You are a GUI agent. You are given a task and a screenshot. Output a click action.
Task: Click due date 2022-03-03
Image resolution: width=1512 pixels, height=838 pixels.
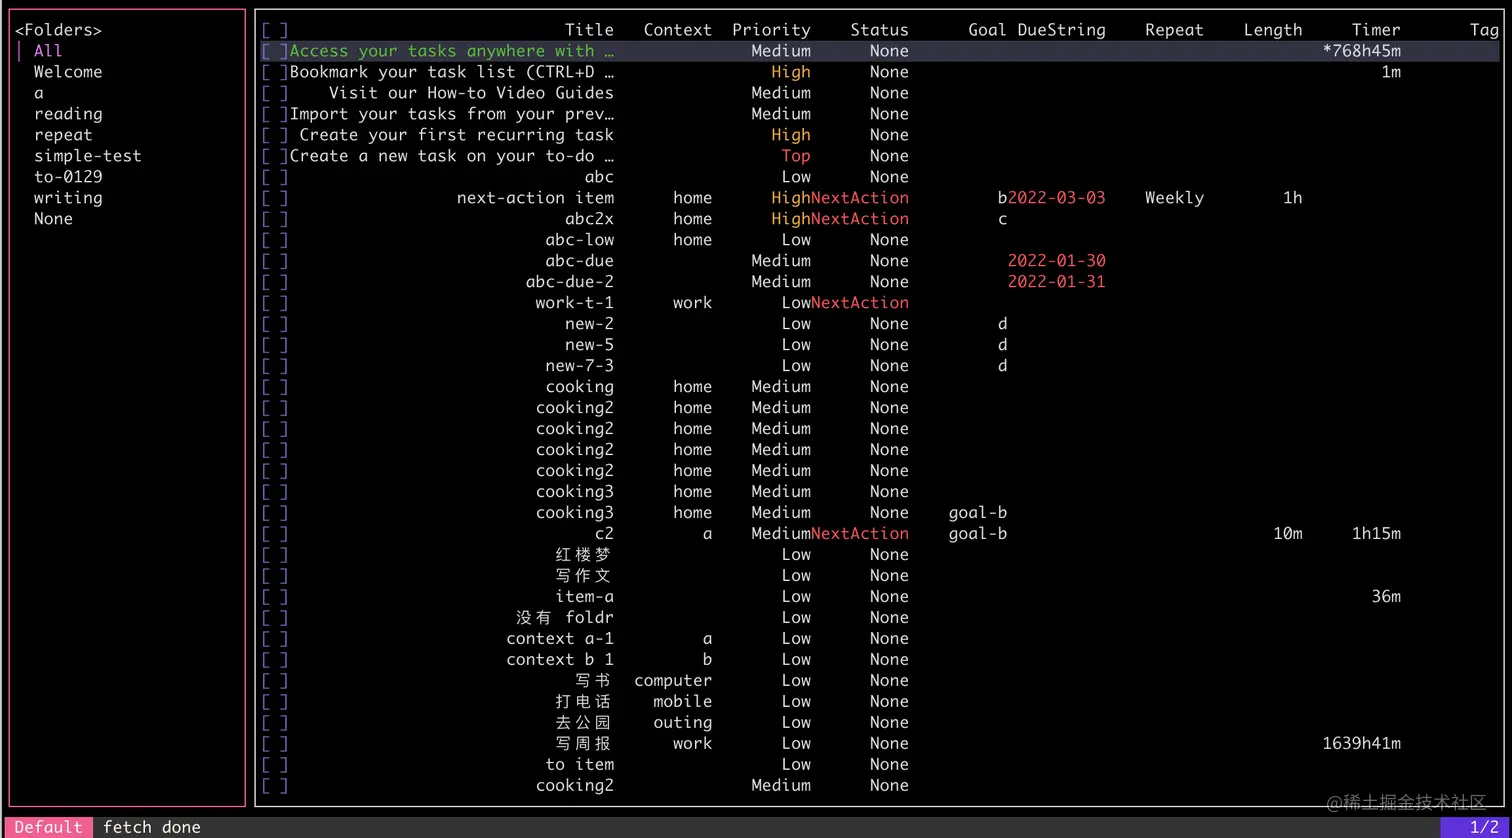click(1056, 198)
